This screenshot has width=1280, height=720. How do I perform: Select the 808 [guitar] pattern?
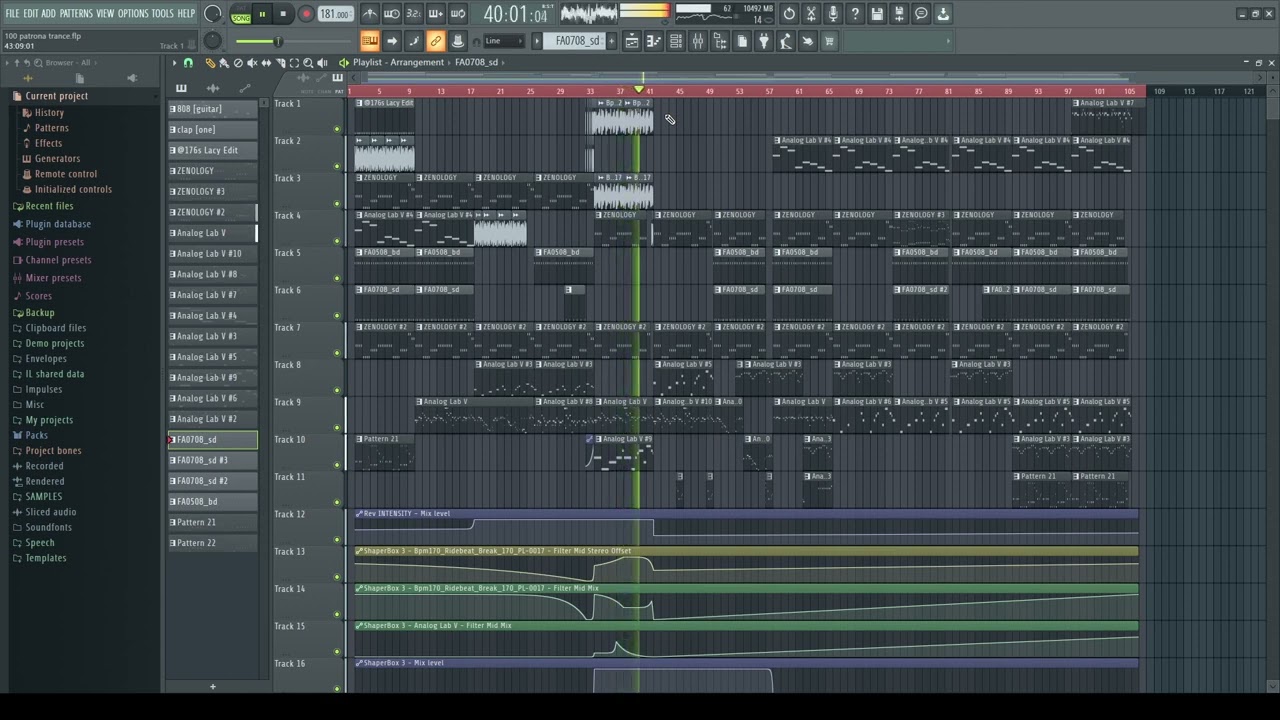coord(212,109)
